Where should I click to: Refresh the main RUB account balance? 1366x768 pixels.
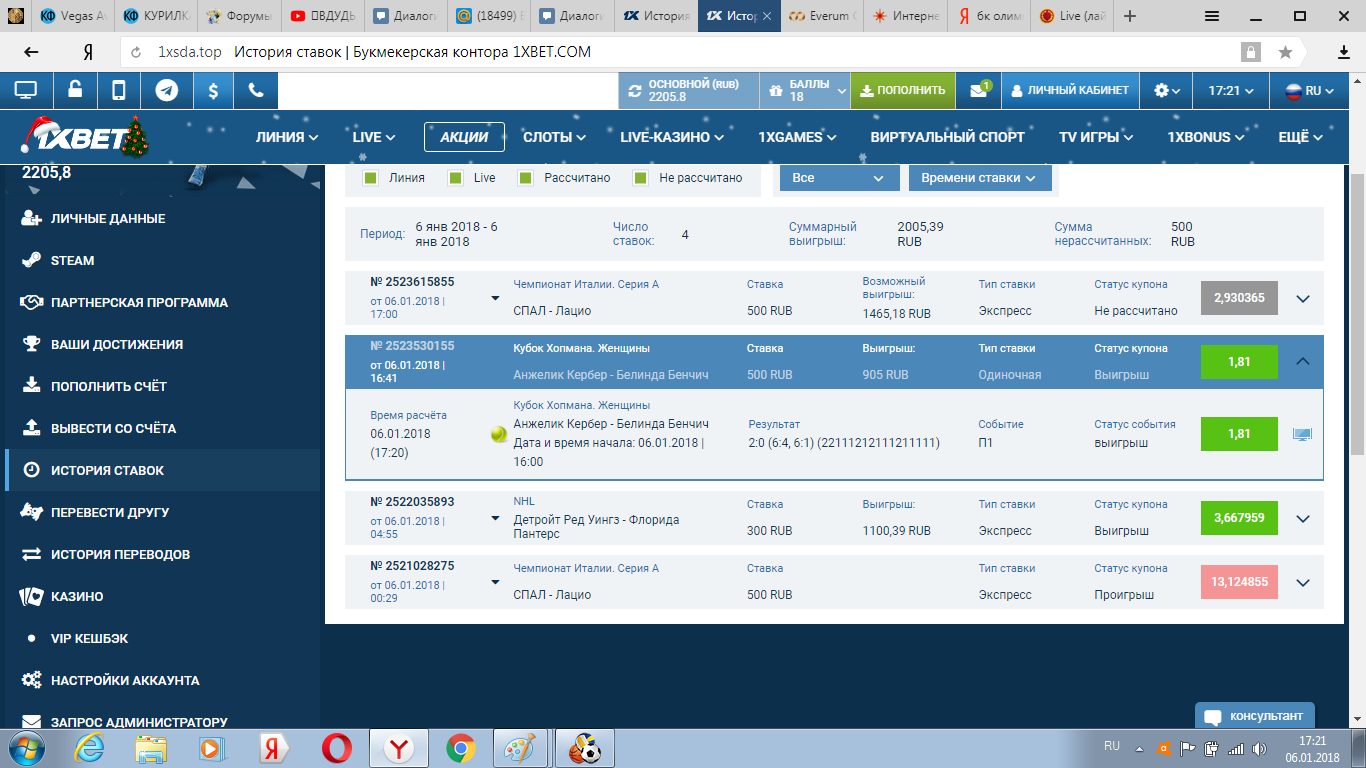click(634, 91)
